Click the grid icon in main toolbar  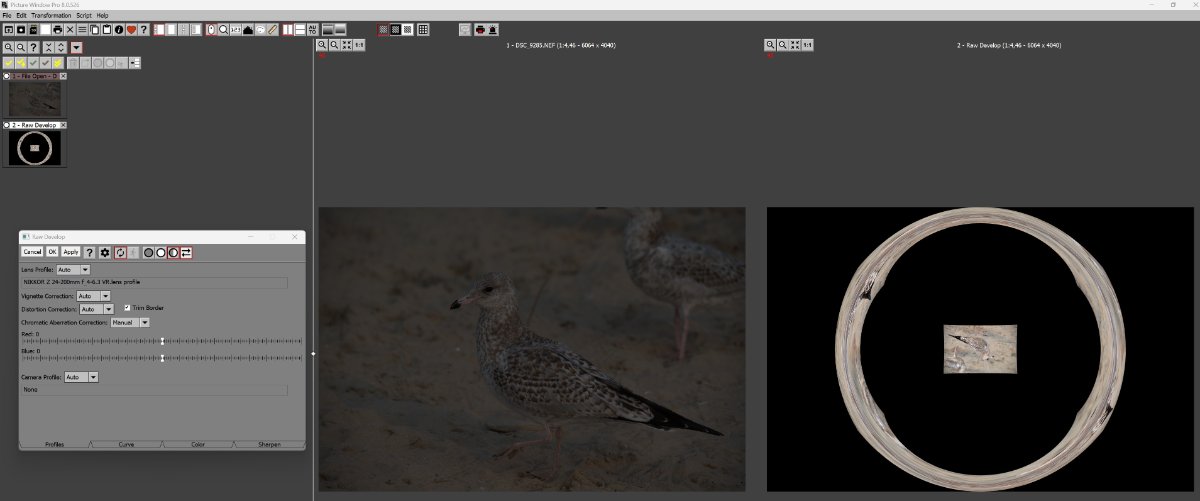[x=423, y=30]
